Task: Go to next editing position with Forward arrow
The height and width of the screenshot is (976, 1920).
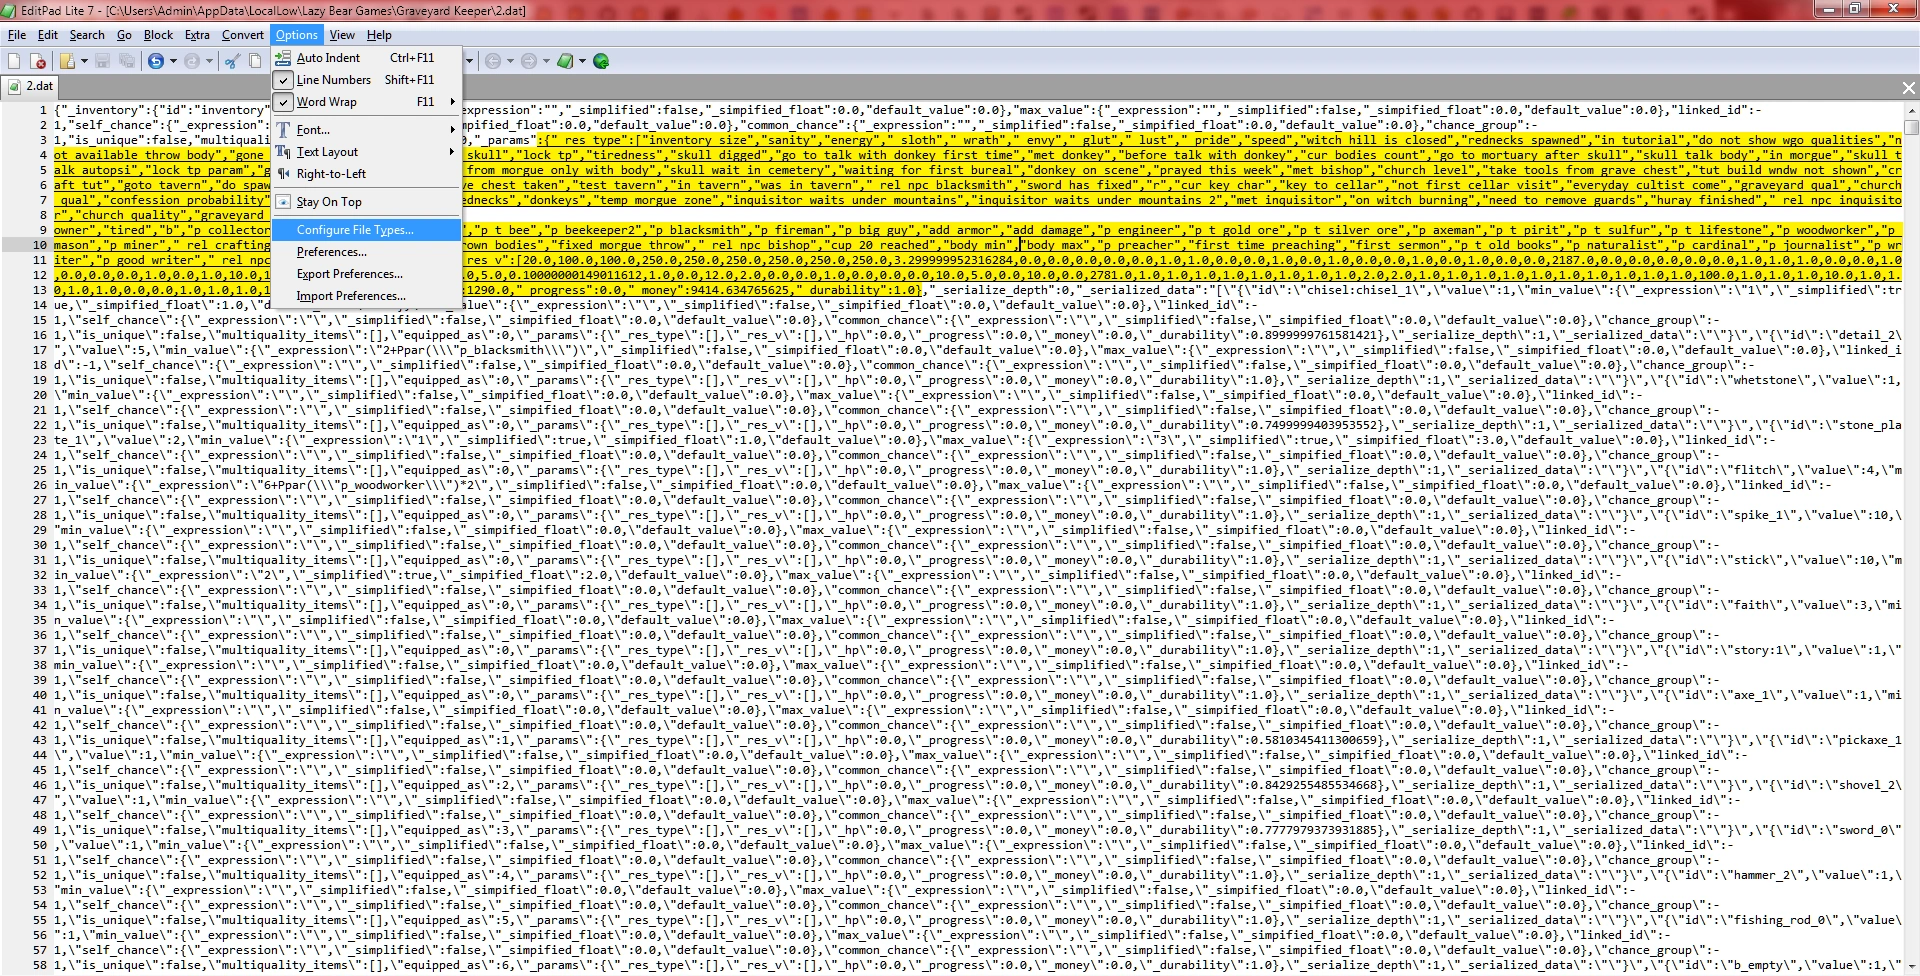Action: pos(529,61)
